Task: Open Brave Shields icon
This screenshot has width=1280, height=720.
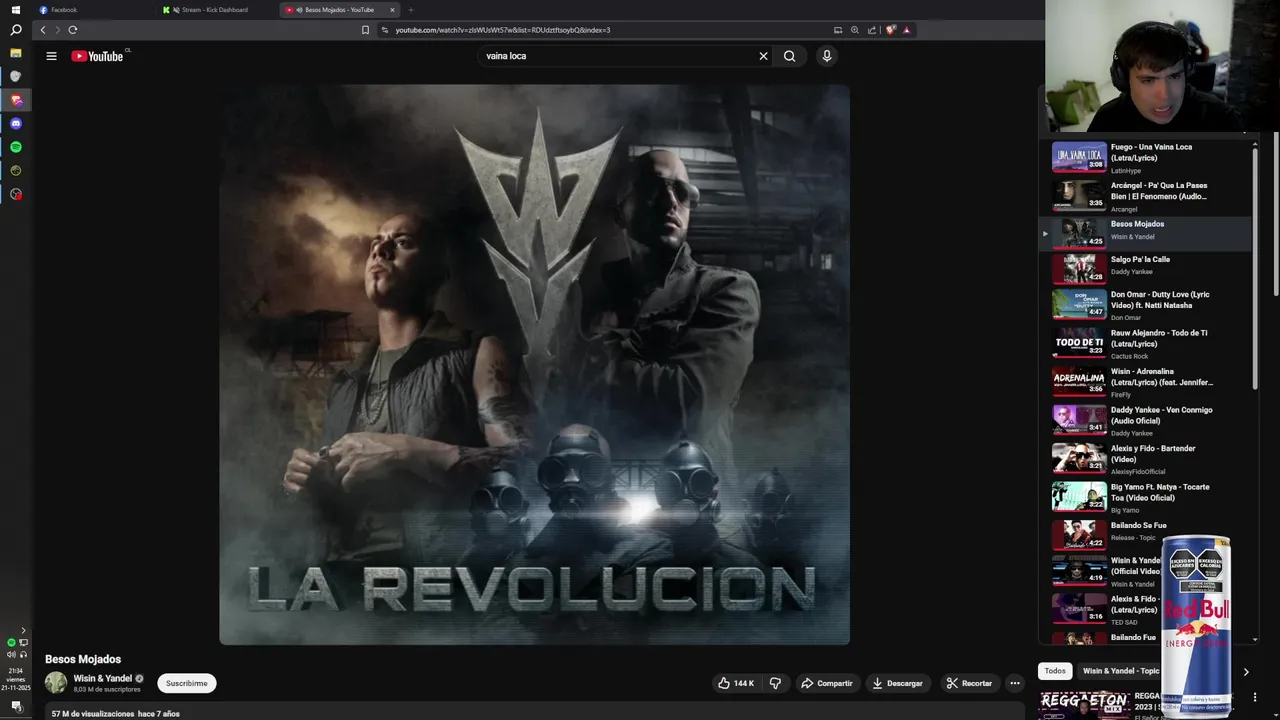Action: tap(890, 30)
